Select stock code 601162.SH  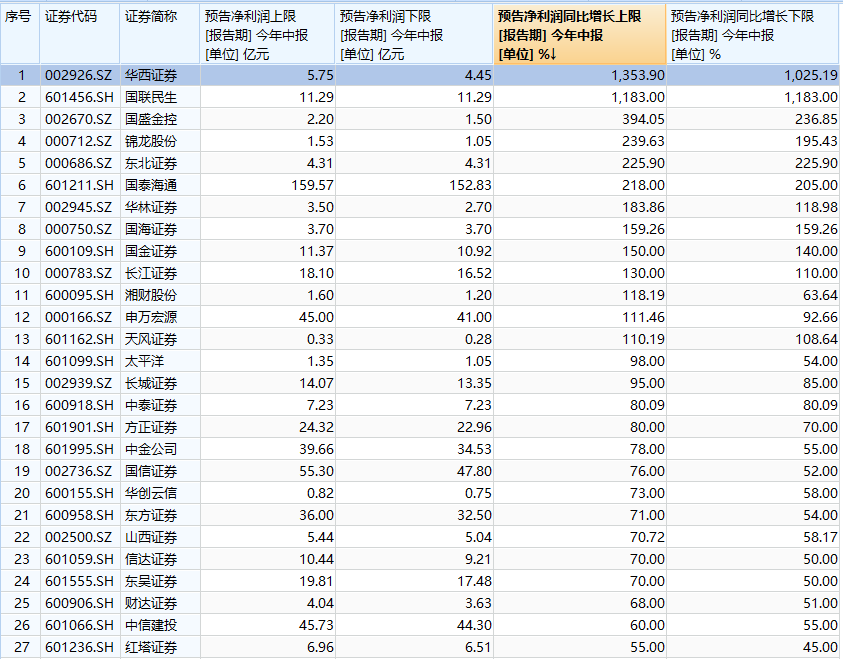[80, 340]
